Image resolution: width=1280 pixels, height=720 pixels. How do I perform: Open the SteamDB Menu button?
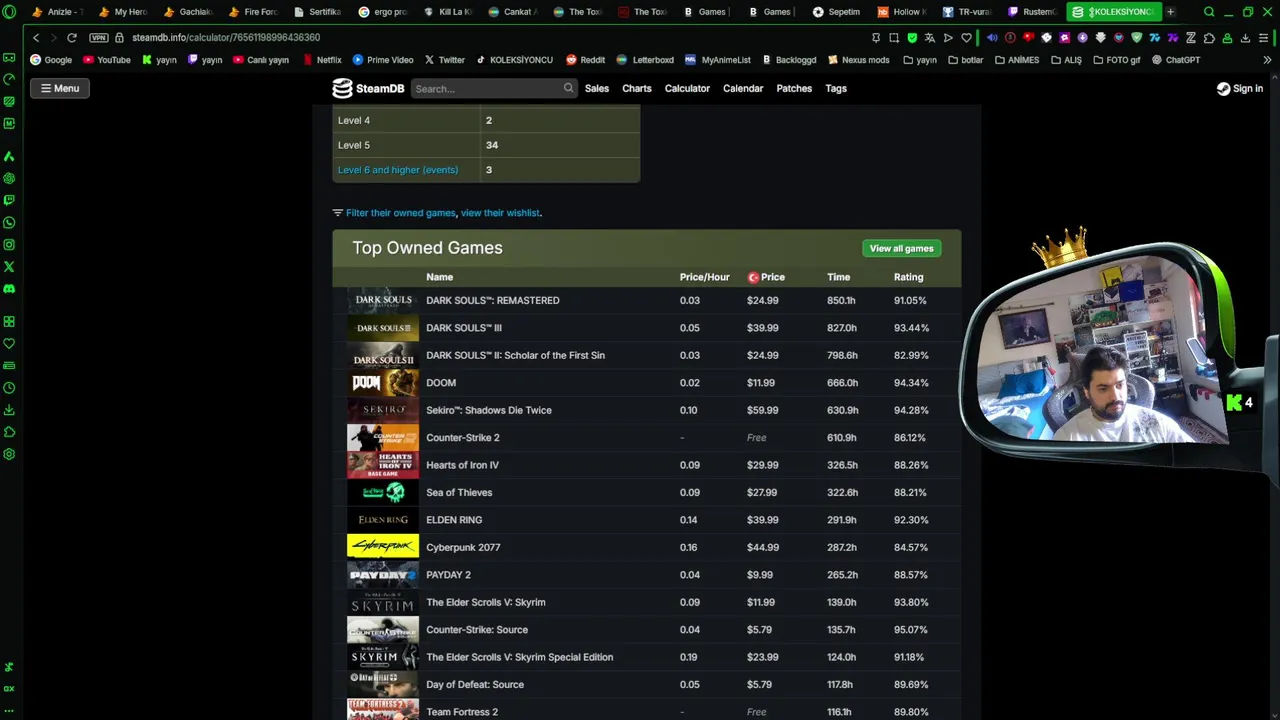tap(60, 88)
